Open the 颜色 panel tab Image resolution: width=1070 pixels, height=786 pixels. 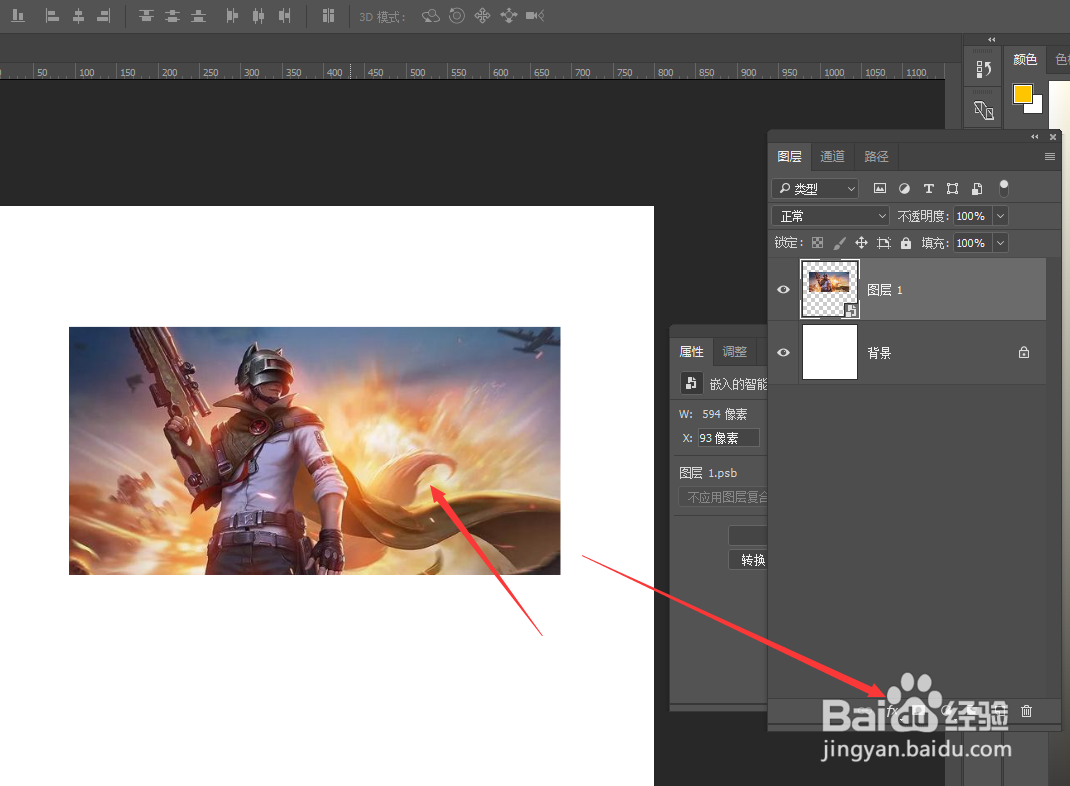(x=1025, y=60)
